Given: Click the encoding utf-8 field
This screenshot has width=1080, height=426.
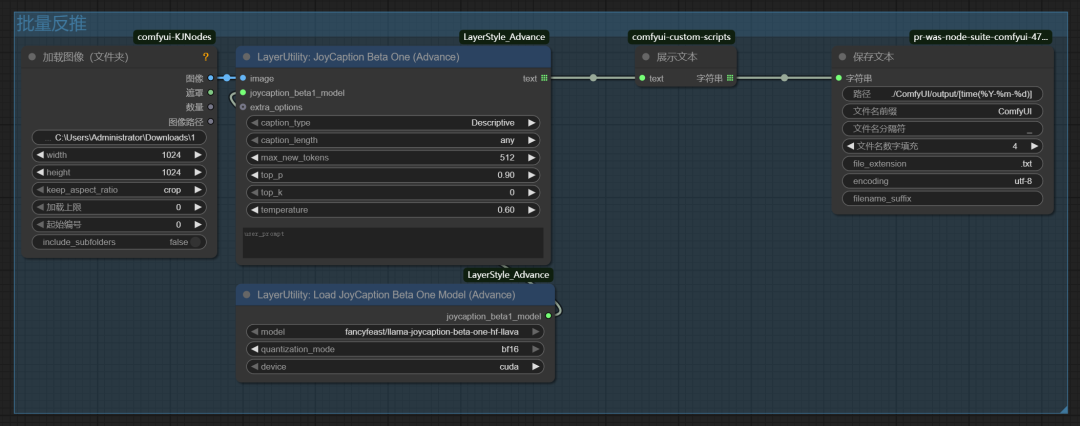Looking at the screenshot, I should click(942, 181).
